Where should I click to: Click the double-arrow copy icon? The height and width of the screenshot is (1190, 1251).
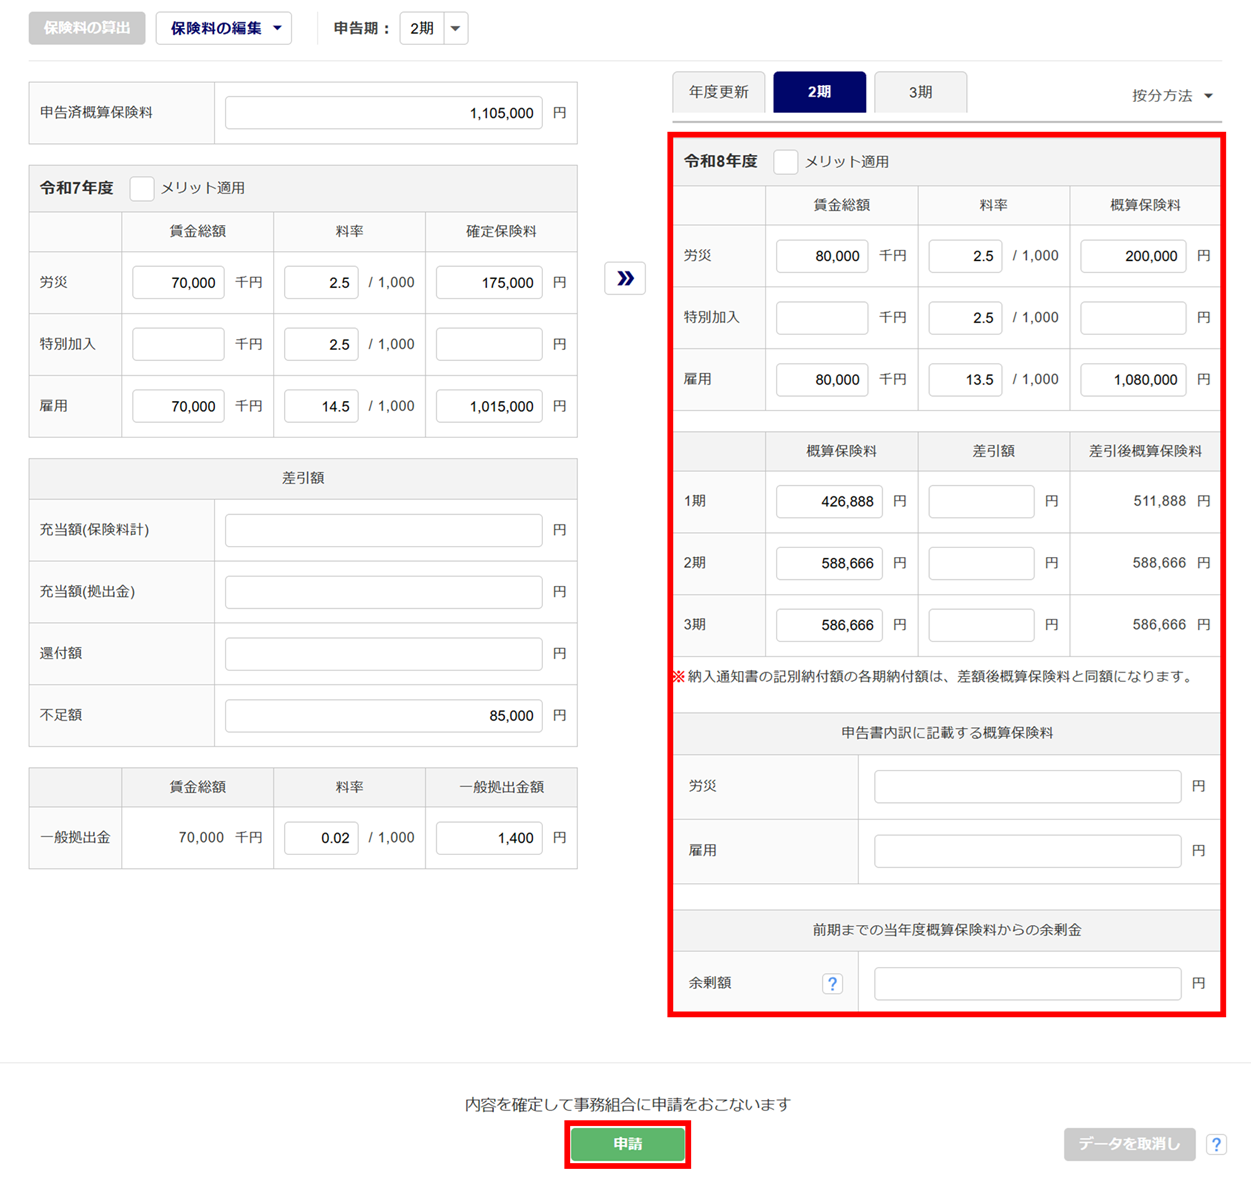[625, 278]
